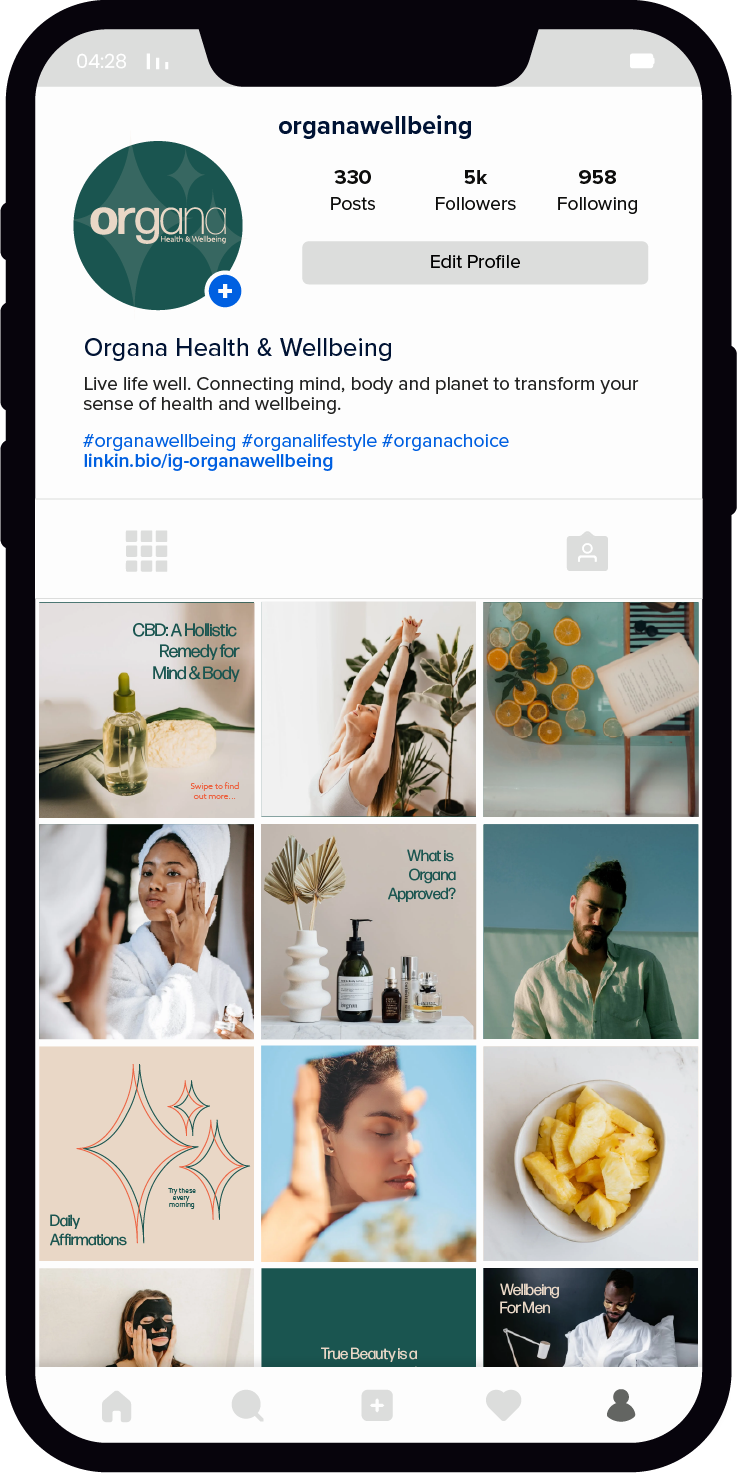Viewport: 737px width, 1473px height.
Task: Tap blue plus badge on profile picture
Action: pyautogui.click(x=225, y=291)
